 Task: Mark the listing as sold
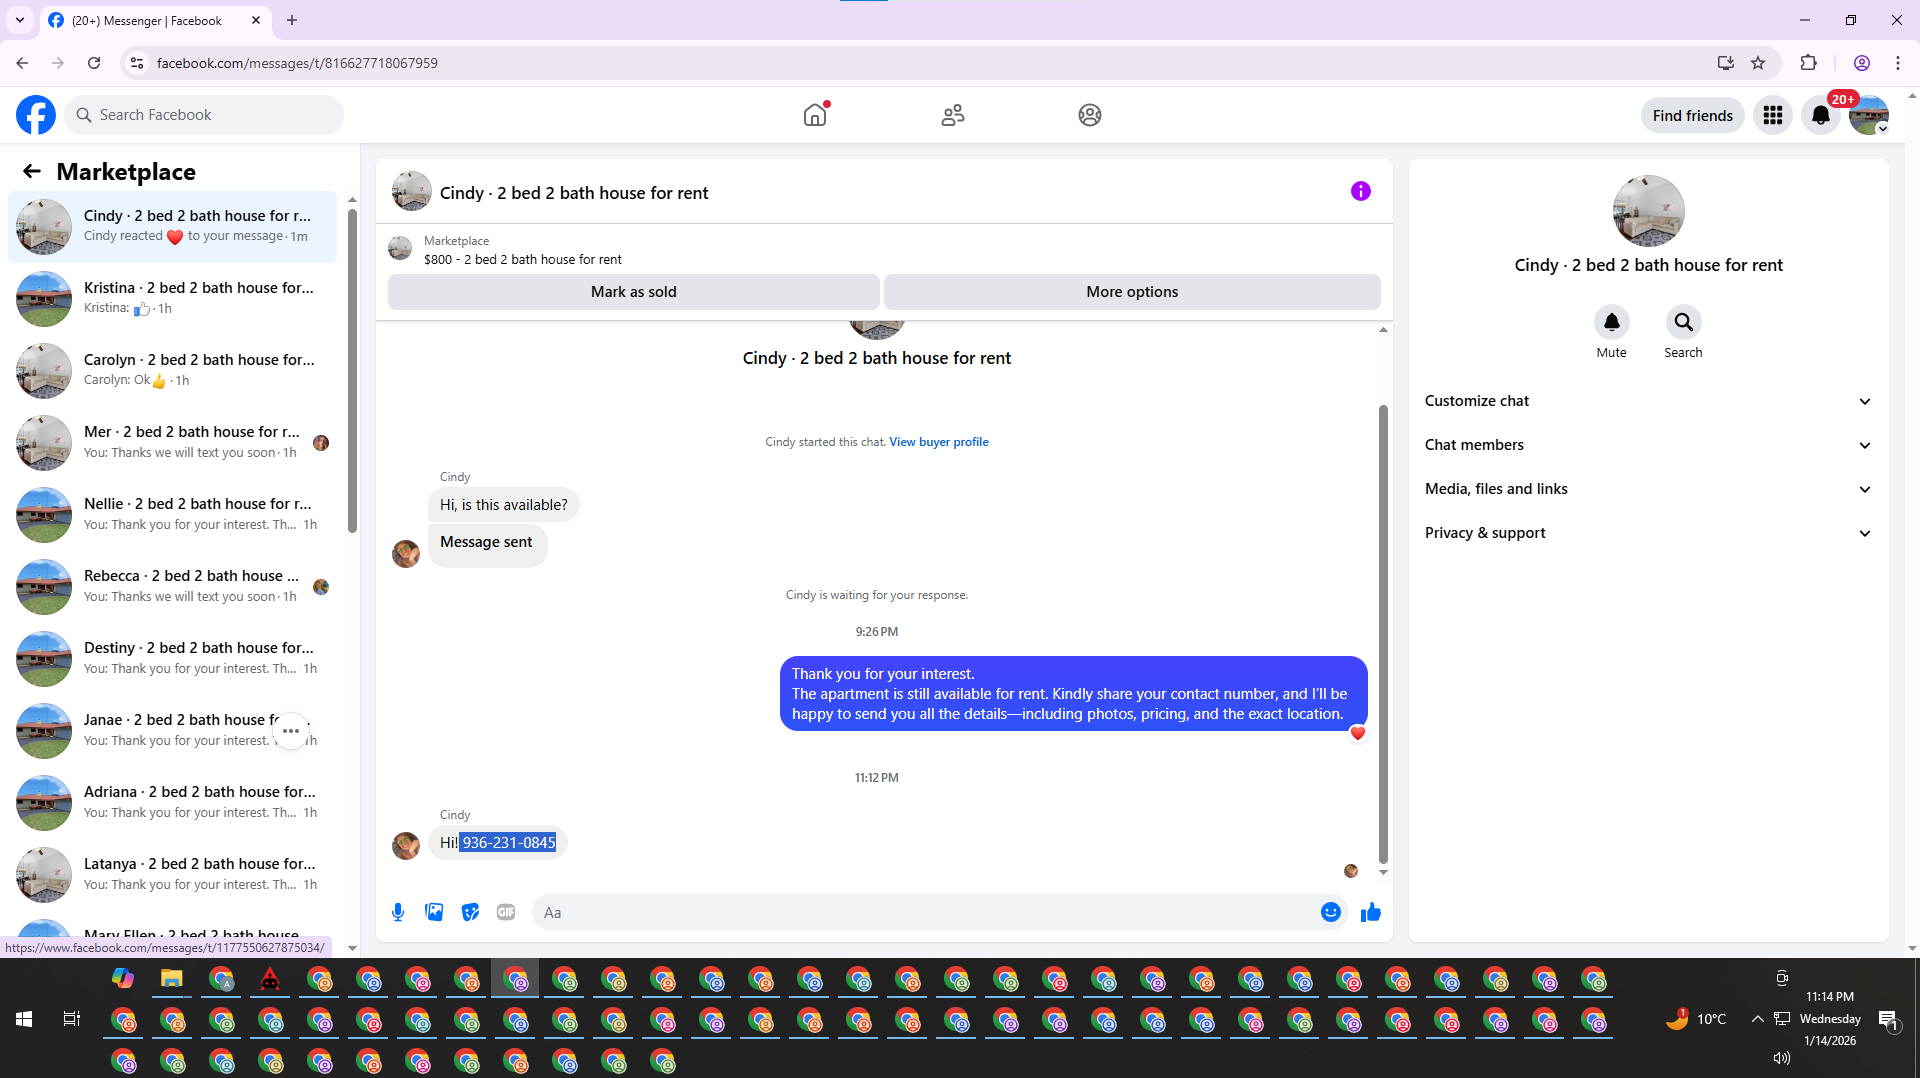[x=633, y=292]
